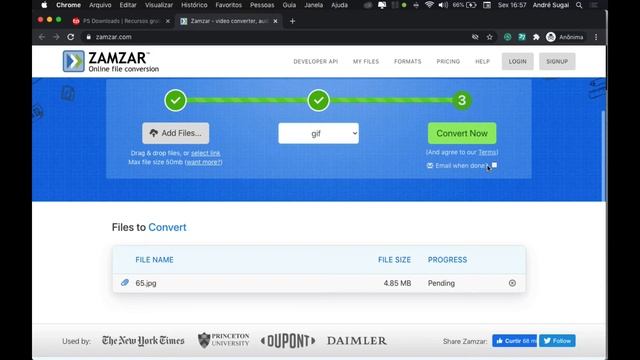Click the want more? link
This screenshot has width=640, height=360.
(x=203, y=162)
